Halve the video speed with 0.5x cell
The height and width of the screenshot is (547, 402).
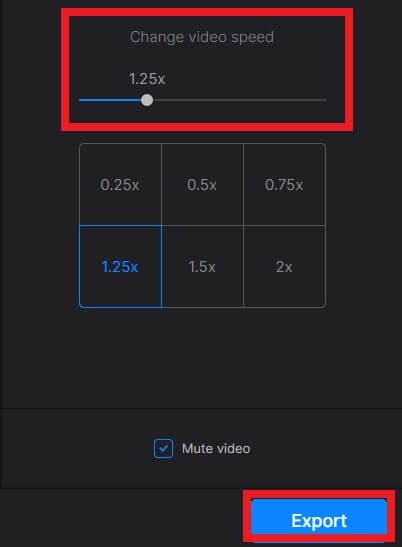[202, 184]
